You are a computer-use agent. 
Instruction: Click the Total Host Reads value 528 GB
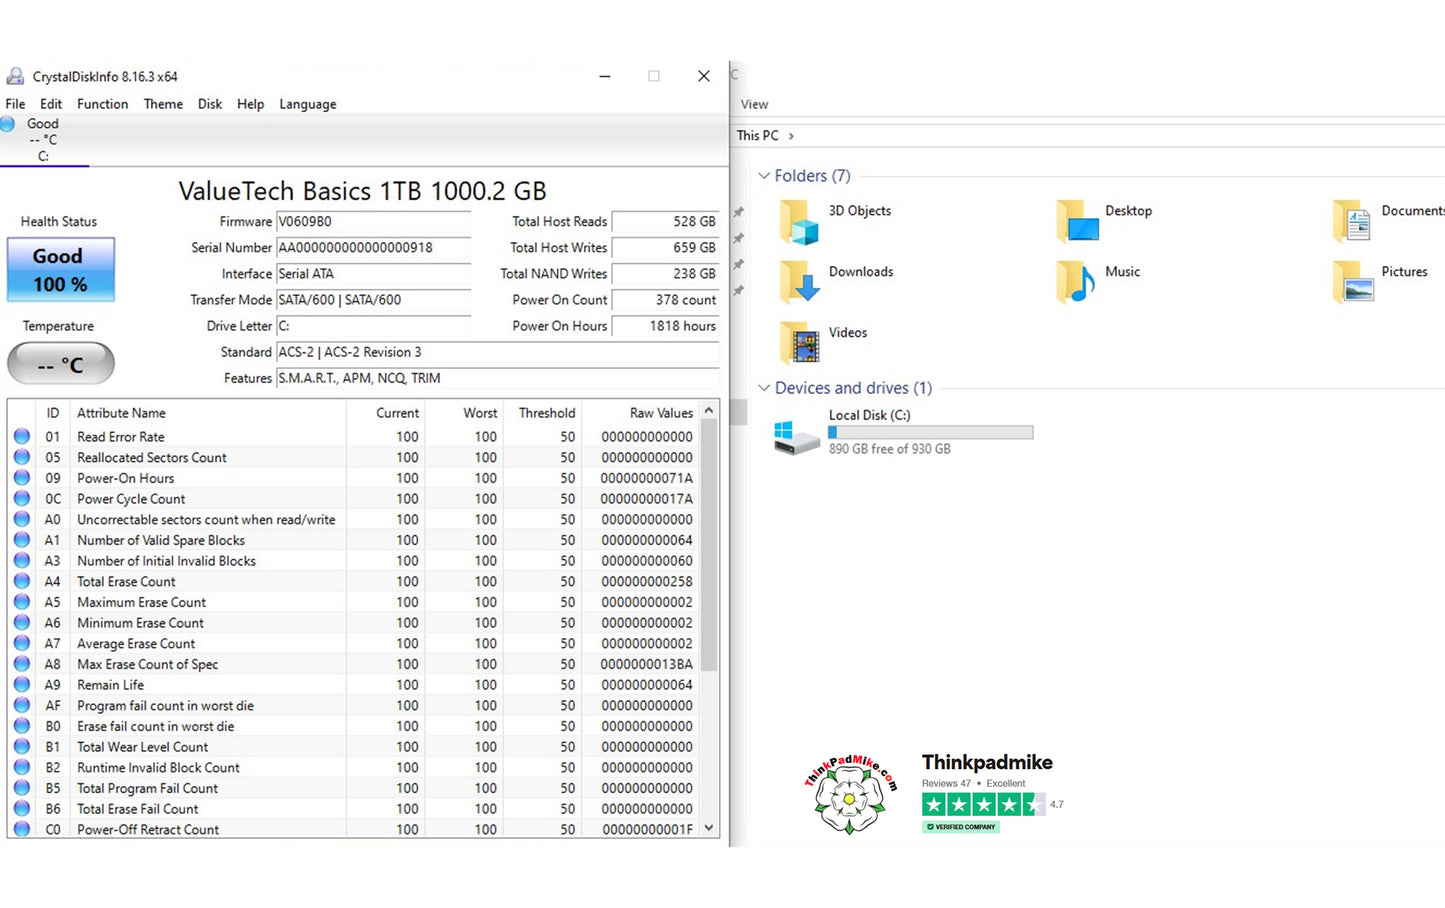(x=665, y=222)
